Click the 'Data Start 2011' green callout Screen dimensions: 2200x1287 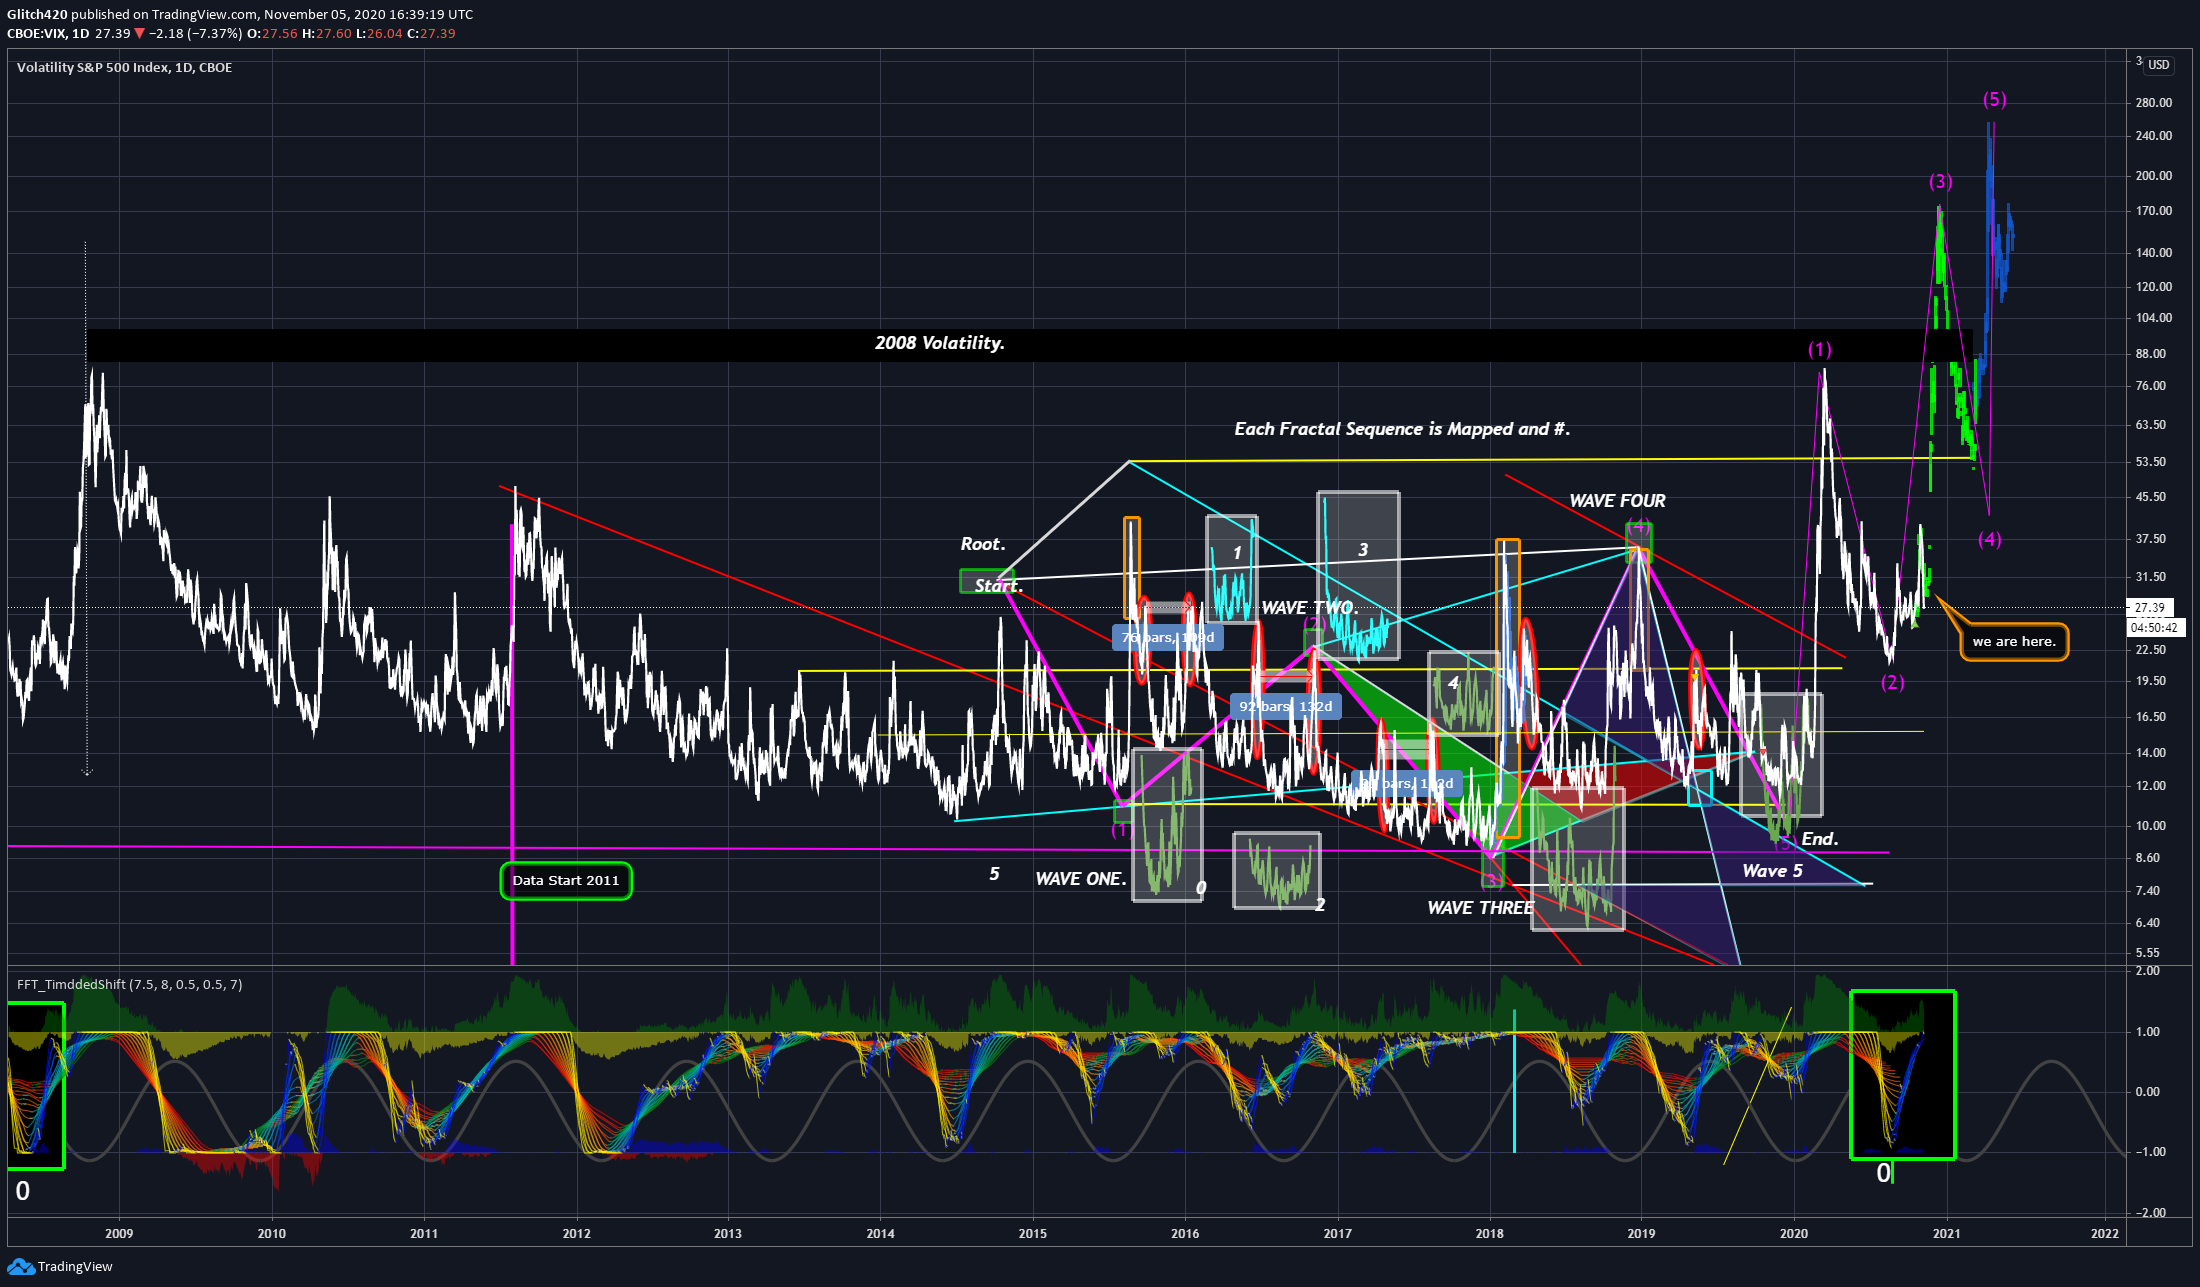tap(566, 880)
